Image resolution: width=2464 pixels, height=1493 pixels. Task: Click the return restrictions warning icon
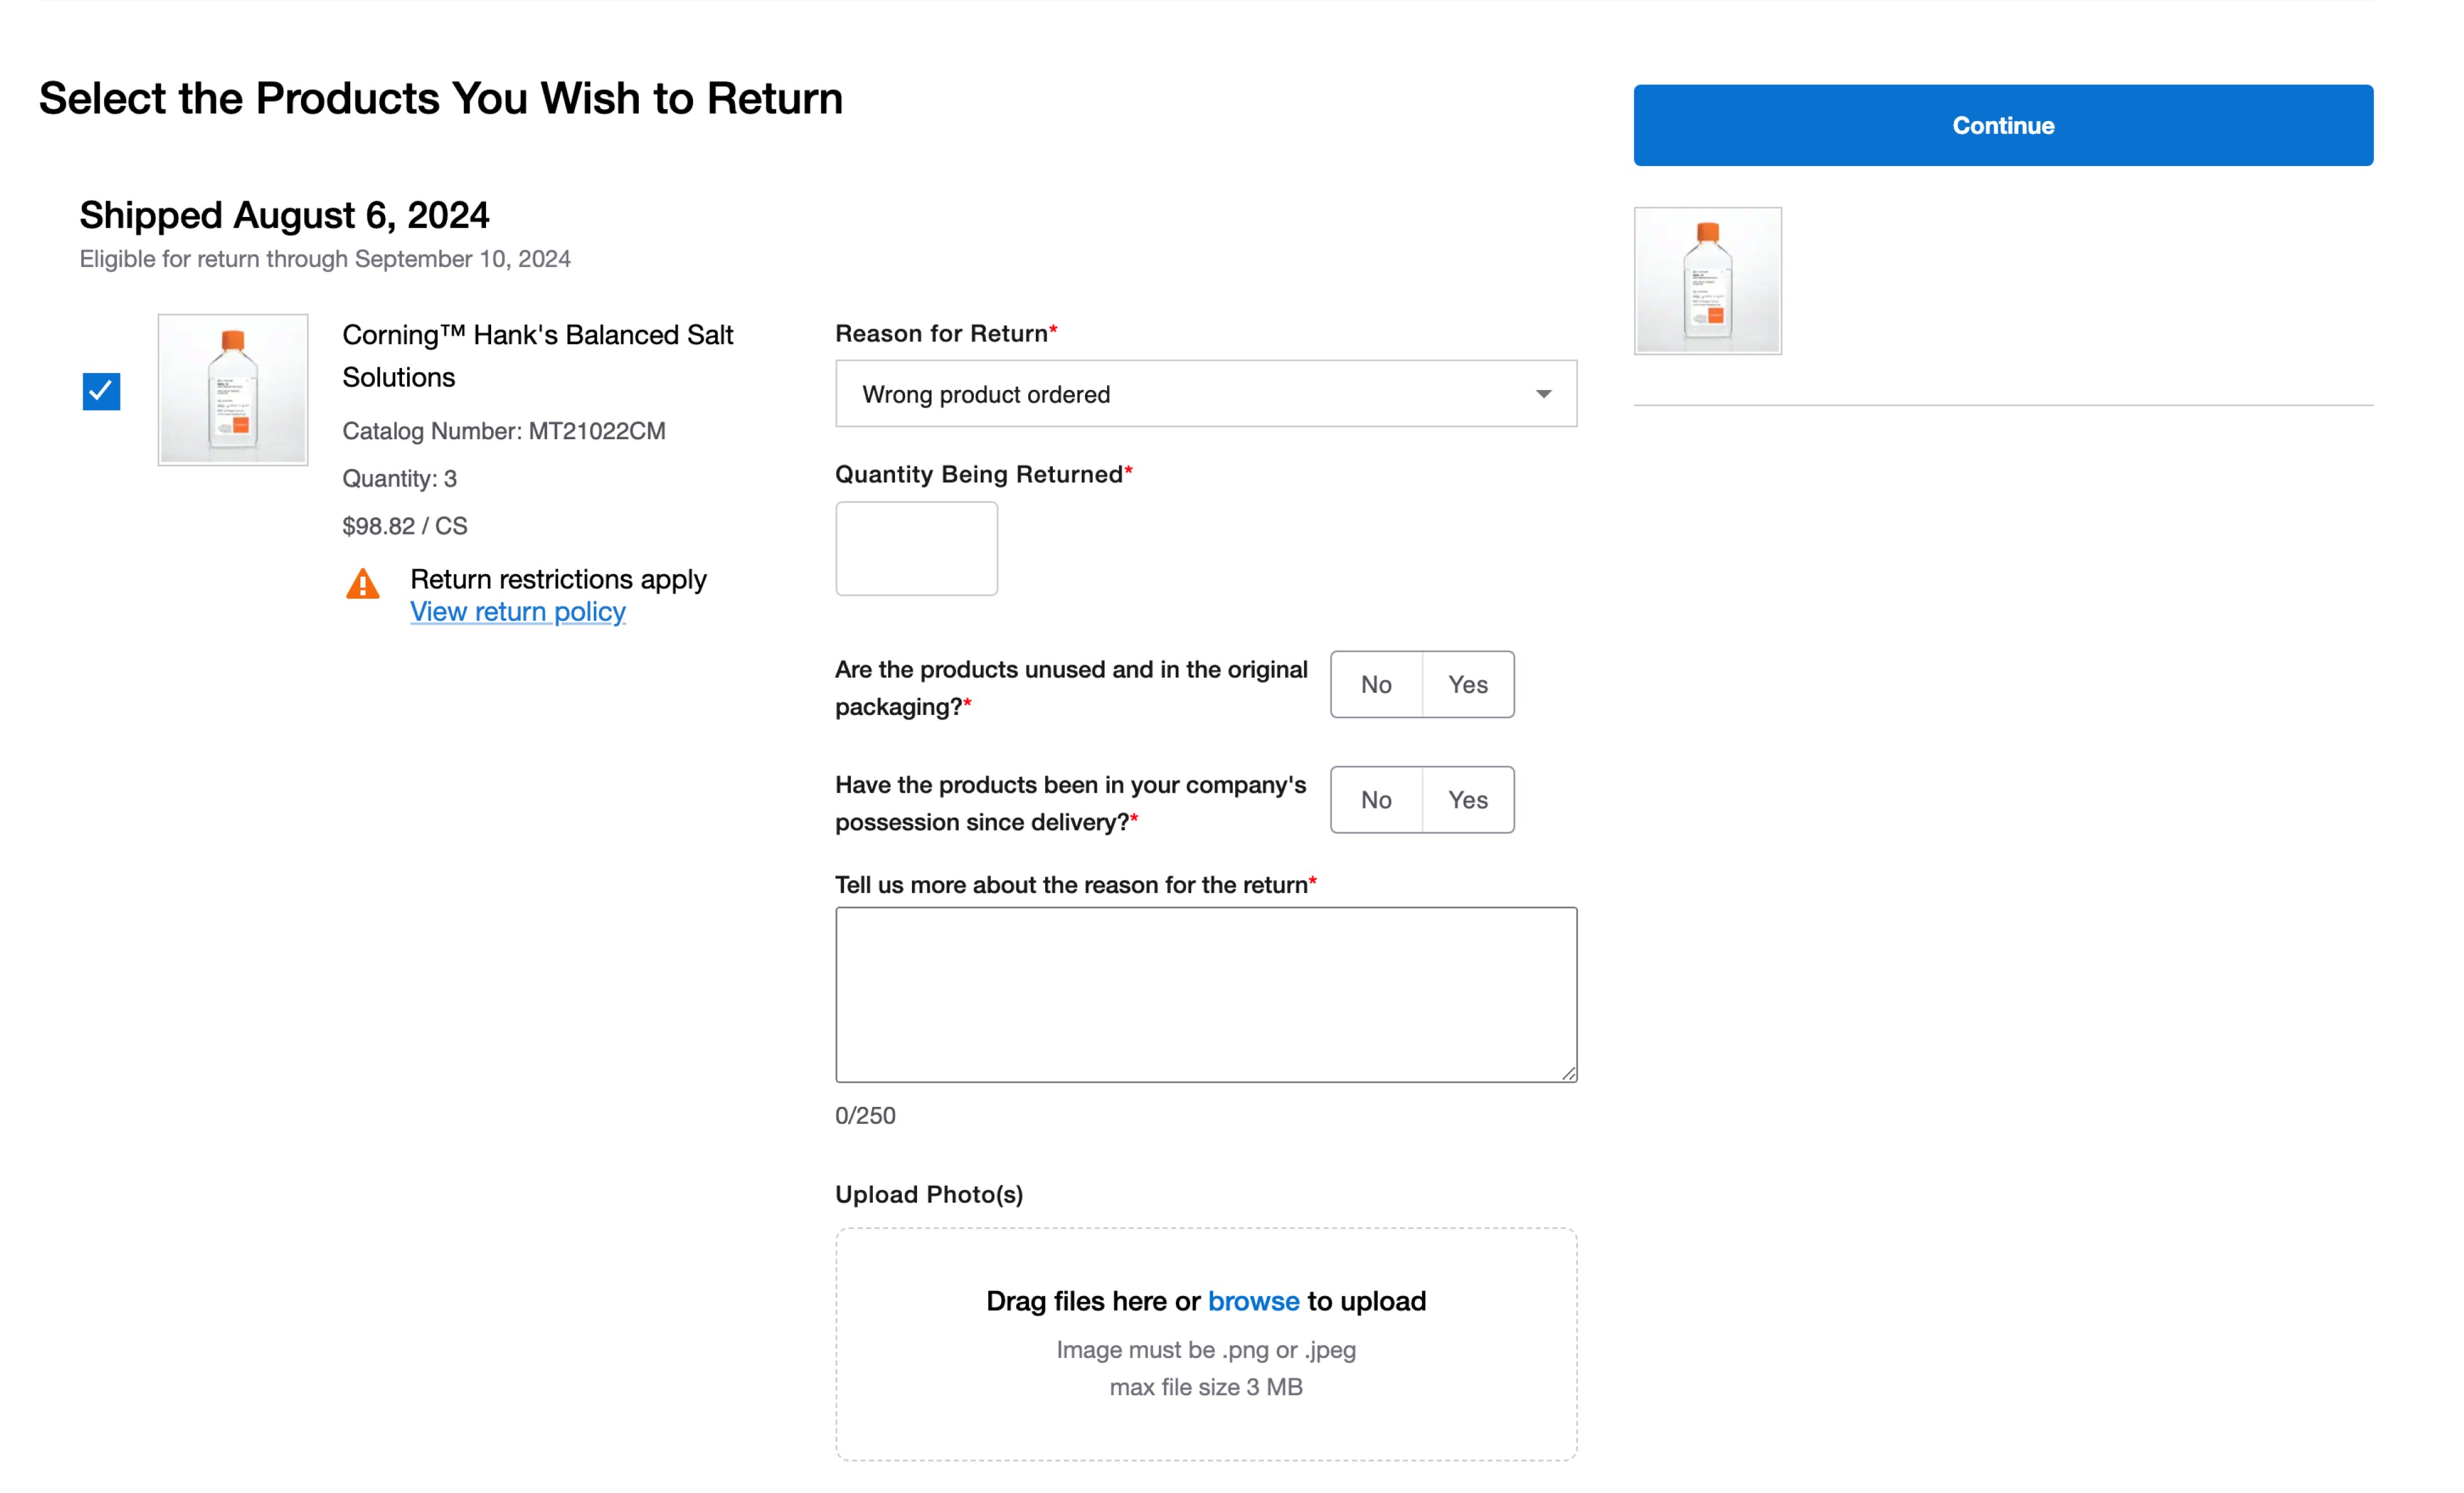[x=364, y=585]
